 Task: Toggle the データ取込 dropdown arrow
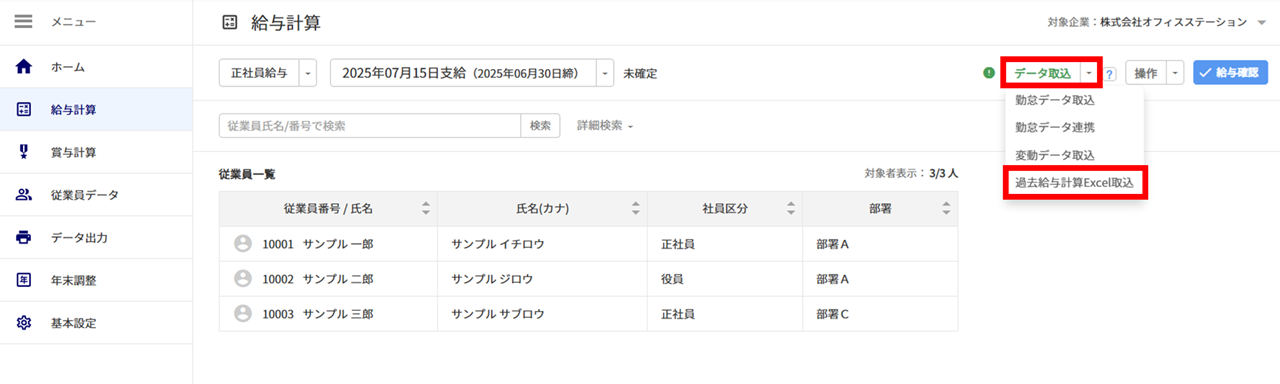tap(1088, 73)
